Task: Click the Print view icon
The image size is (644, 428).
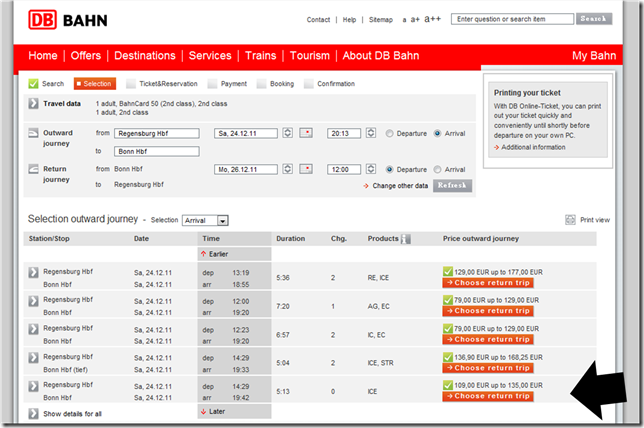Action: (x=570, y=220)
